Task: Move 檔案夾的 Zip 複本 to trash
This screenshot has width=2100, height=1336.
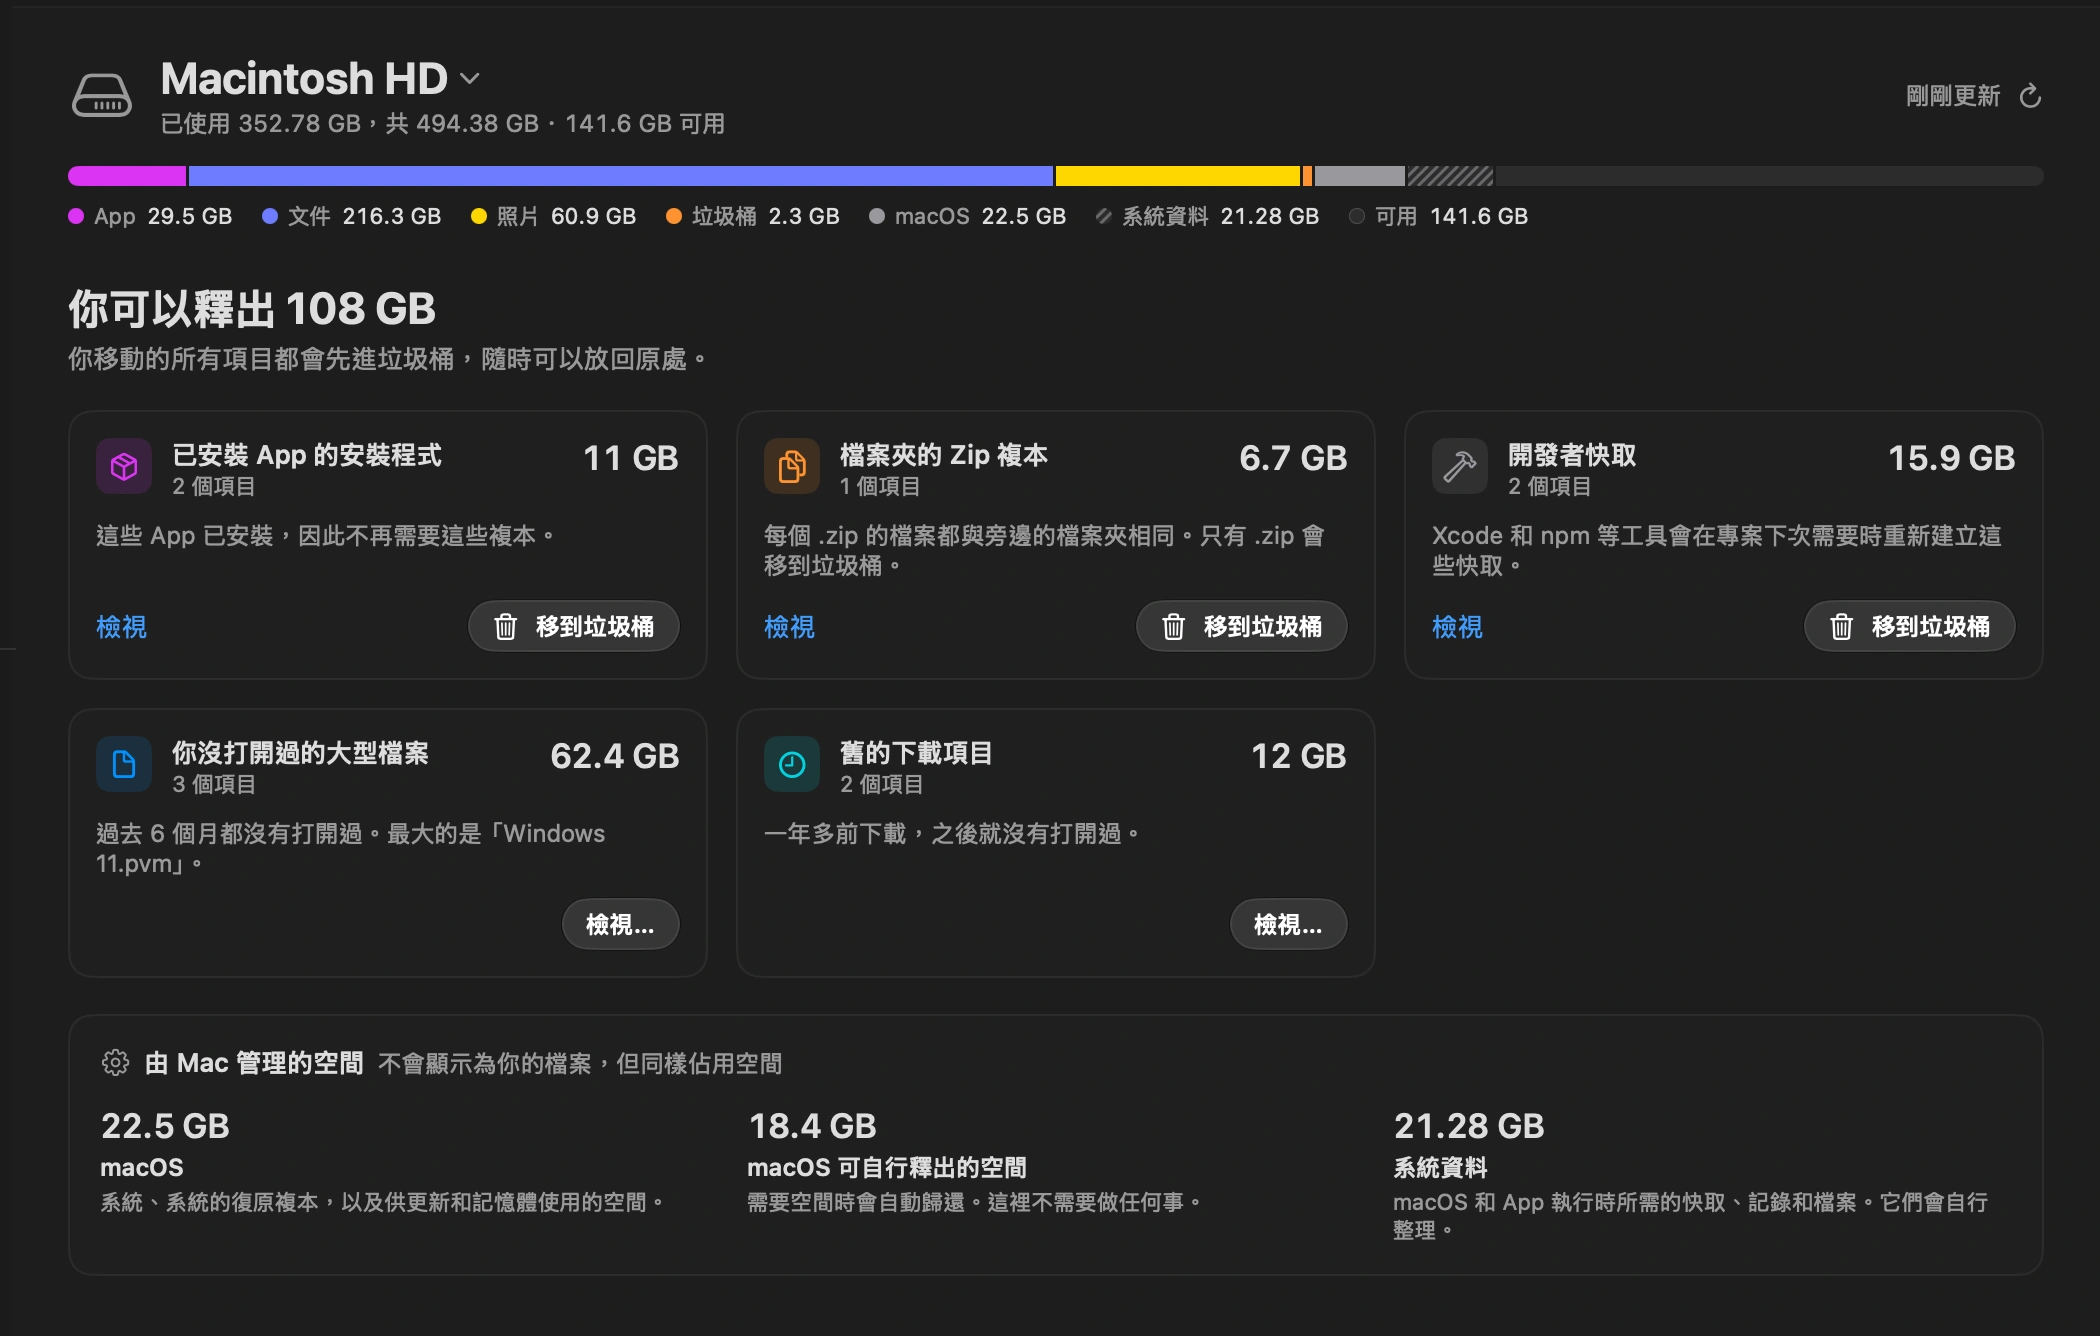Action: pyautogui.click(x=1242, y=626)
